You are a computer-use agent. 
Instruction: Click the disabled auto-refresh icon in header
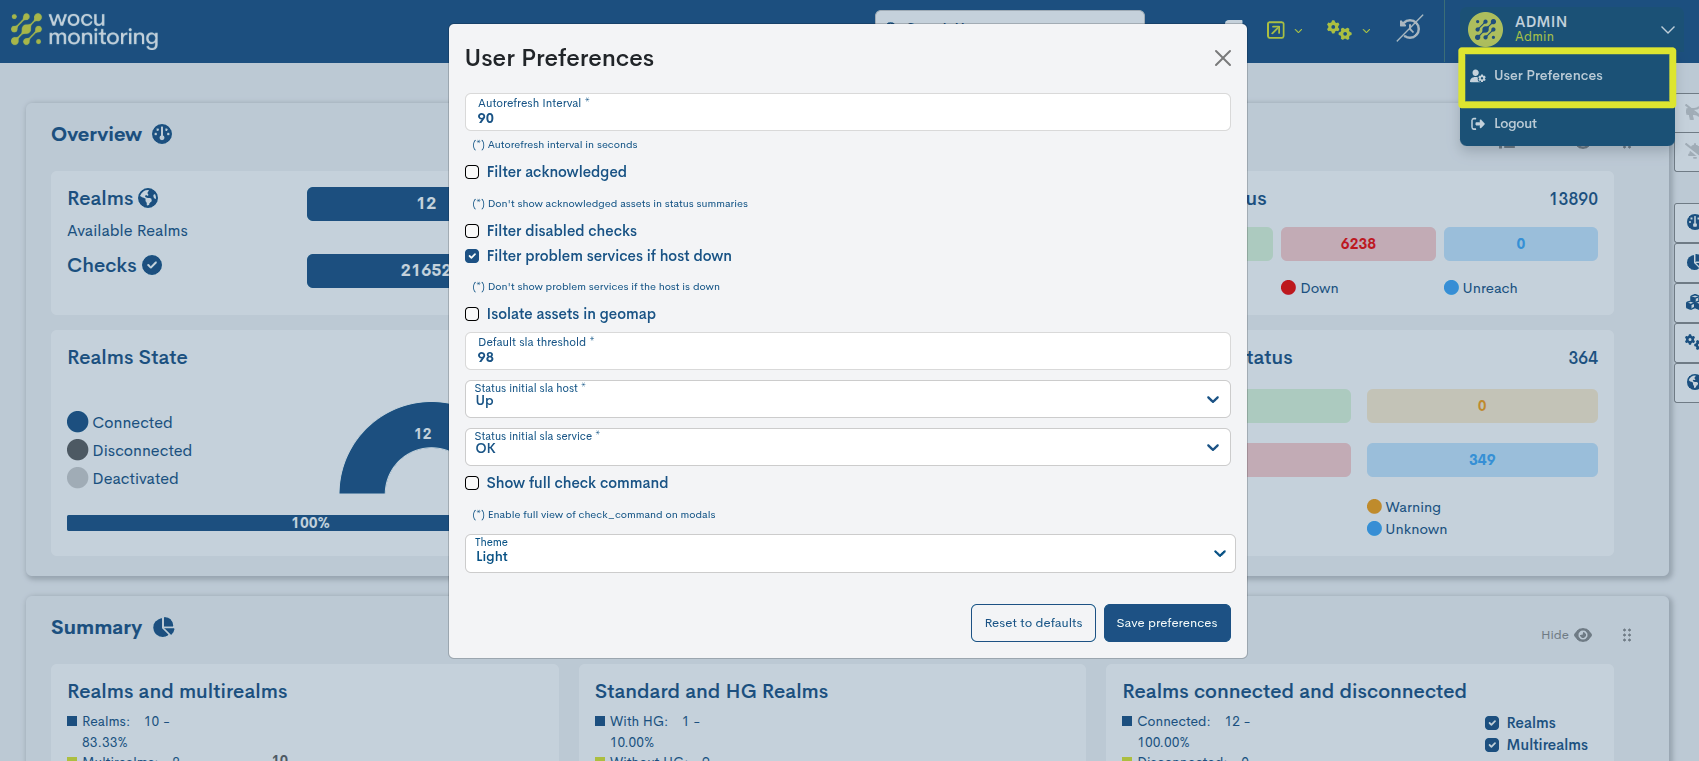[x=1409, y=29]
